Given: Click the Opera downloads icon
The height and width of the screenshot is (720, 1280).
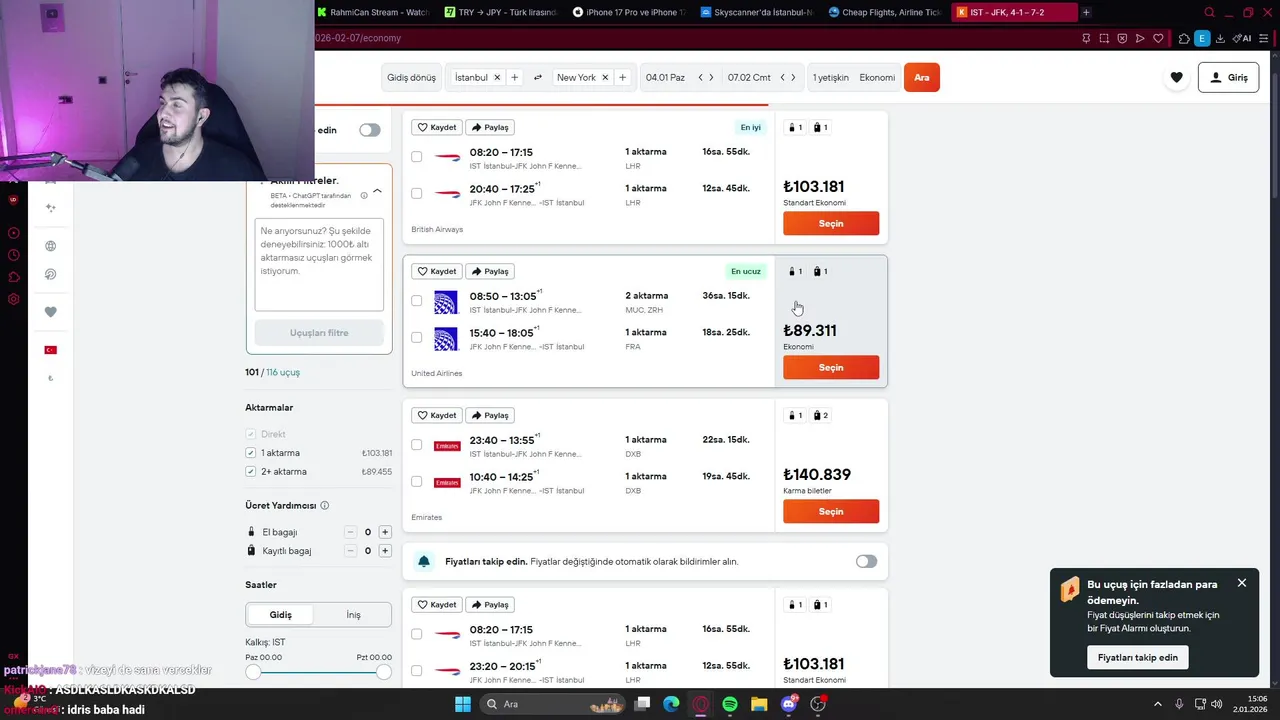Looking at the screenshot, I should coord(1221,38).
